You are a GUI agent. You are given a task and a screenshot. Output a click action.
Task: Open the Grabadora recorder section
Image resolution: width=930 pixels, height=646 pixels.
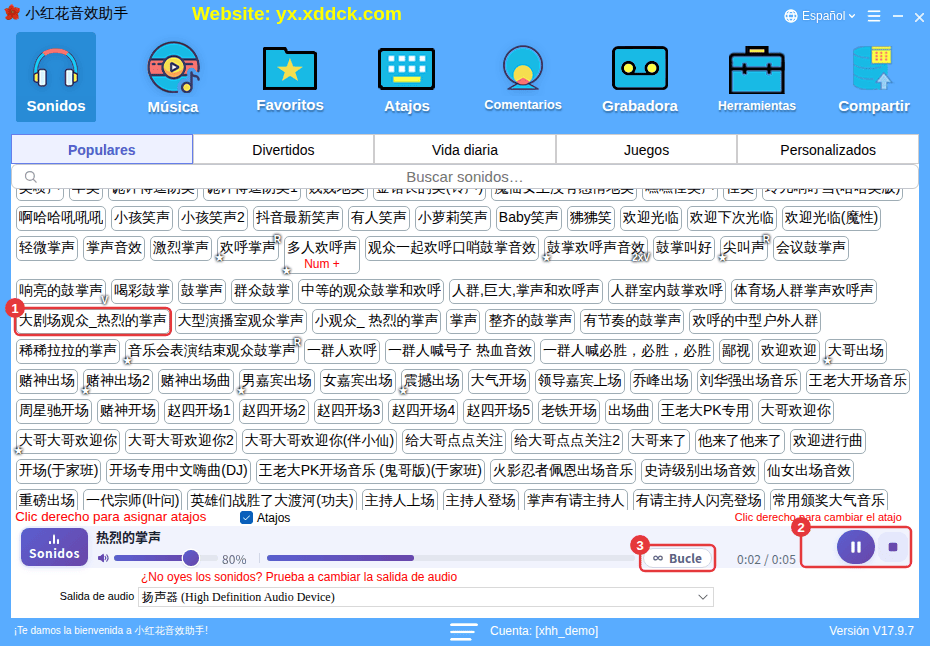click(x=640, y=77)
